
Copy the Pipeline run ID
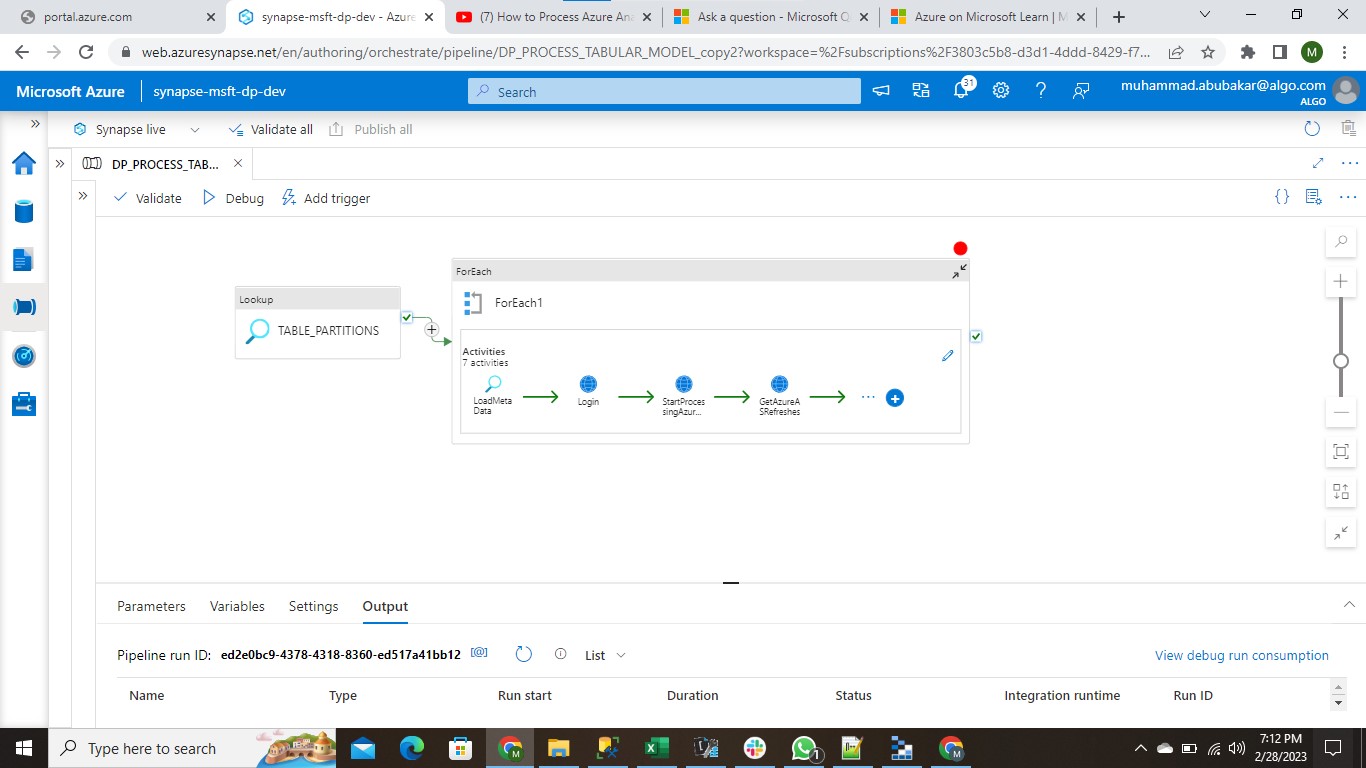(x=479, y=652)
